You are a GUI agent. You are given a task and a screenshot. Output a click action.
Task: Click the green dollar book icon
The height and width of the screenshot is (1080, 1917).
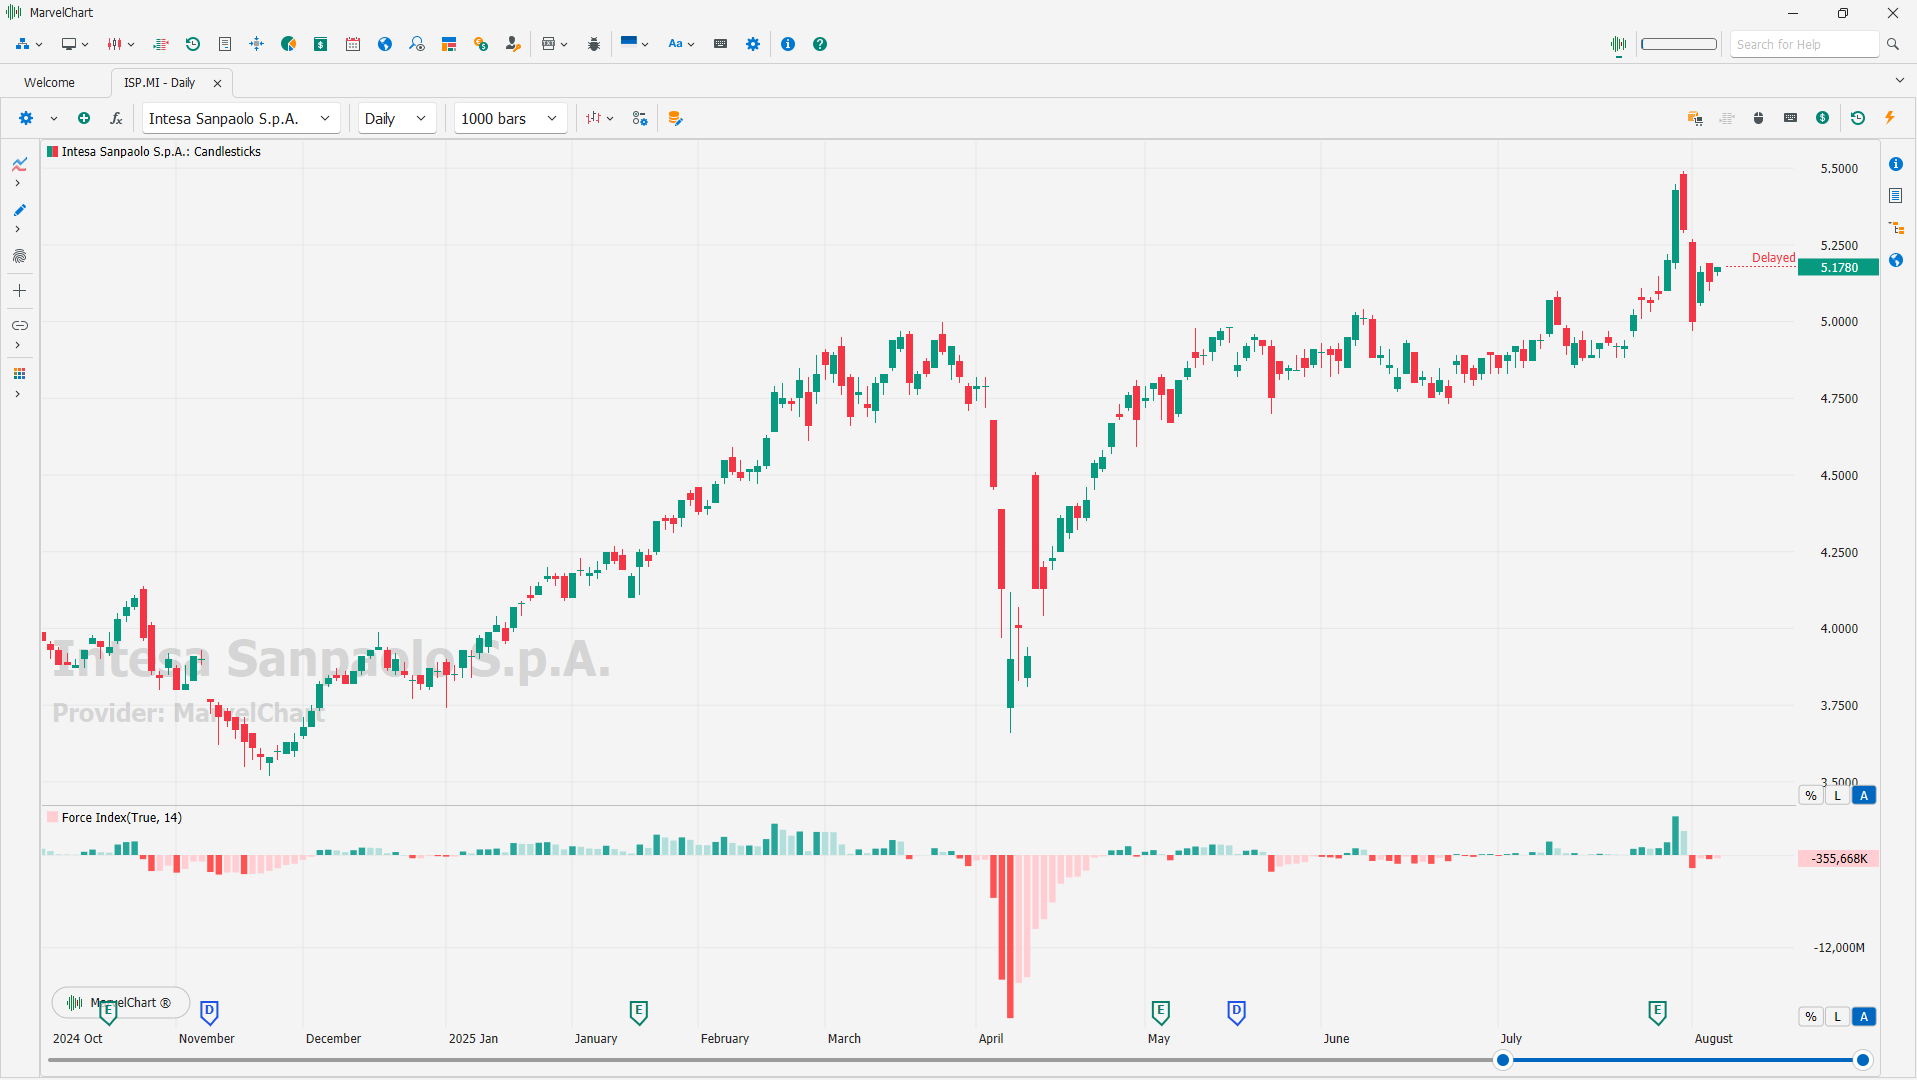[x=321, y=44]
